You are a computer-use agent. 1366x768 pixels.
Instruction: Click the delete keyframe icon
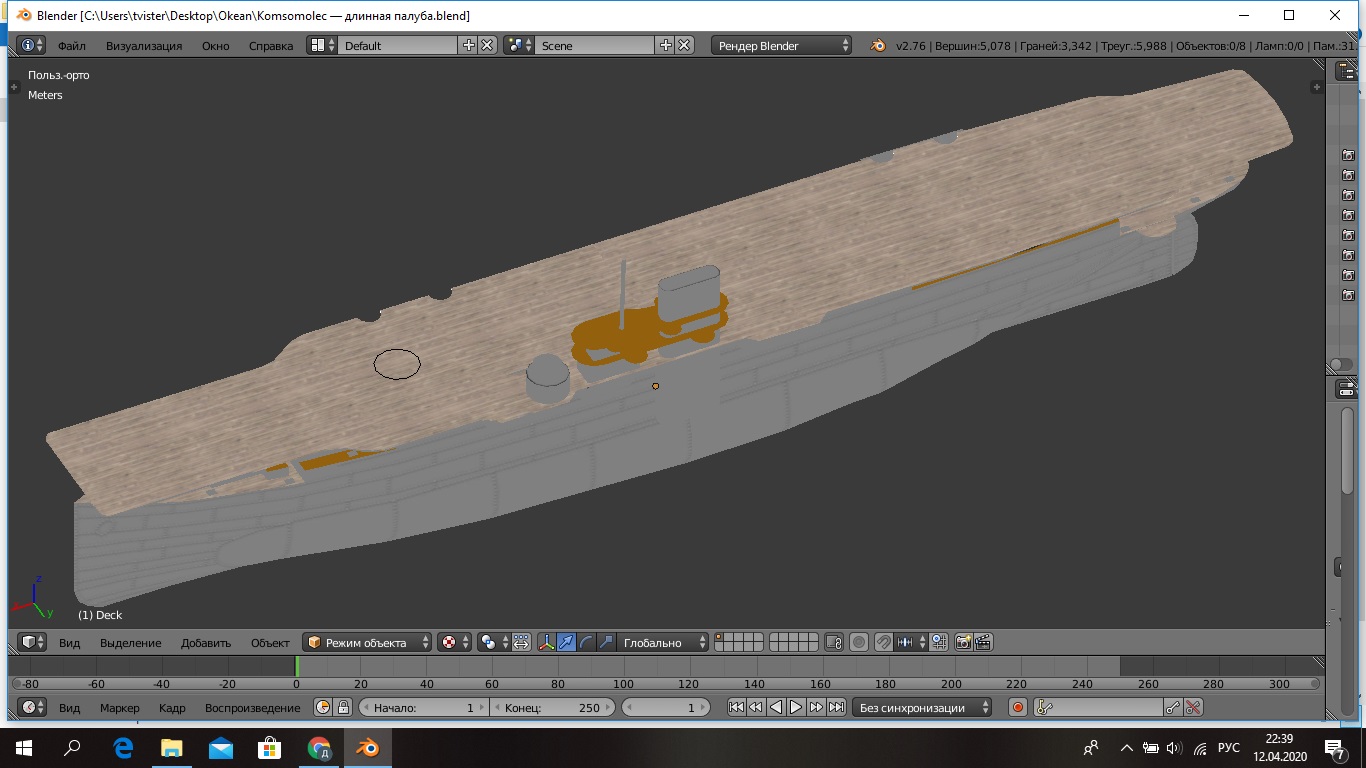coord(1193,707)
